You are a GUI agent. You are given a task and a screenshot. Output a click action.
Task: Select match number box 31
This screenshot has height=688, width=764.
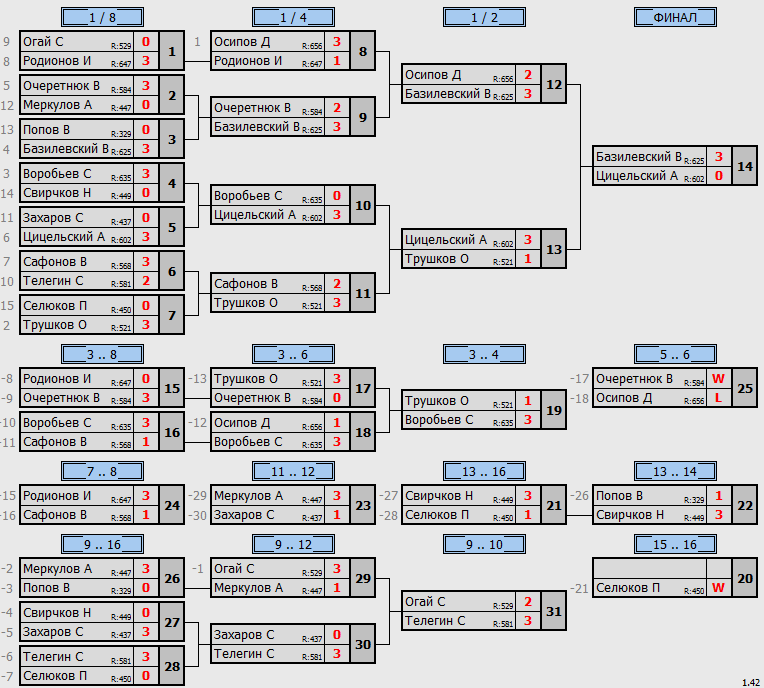pos(554,611)
